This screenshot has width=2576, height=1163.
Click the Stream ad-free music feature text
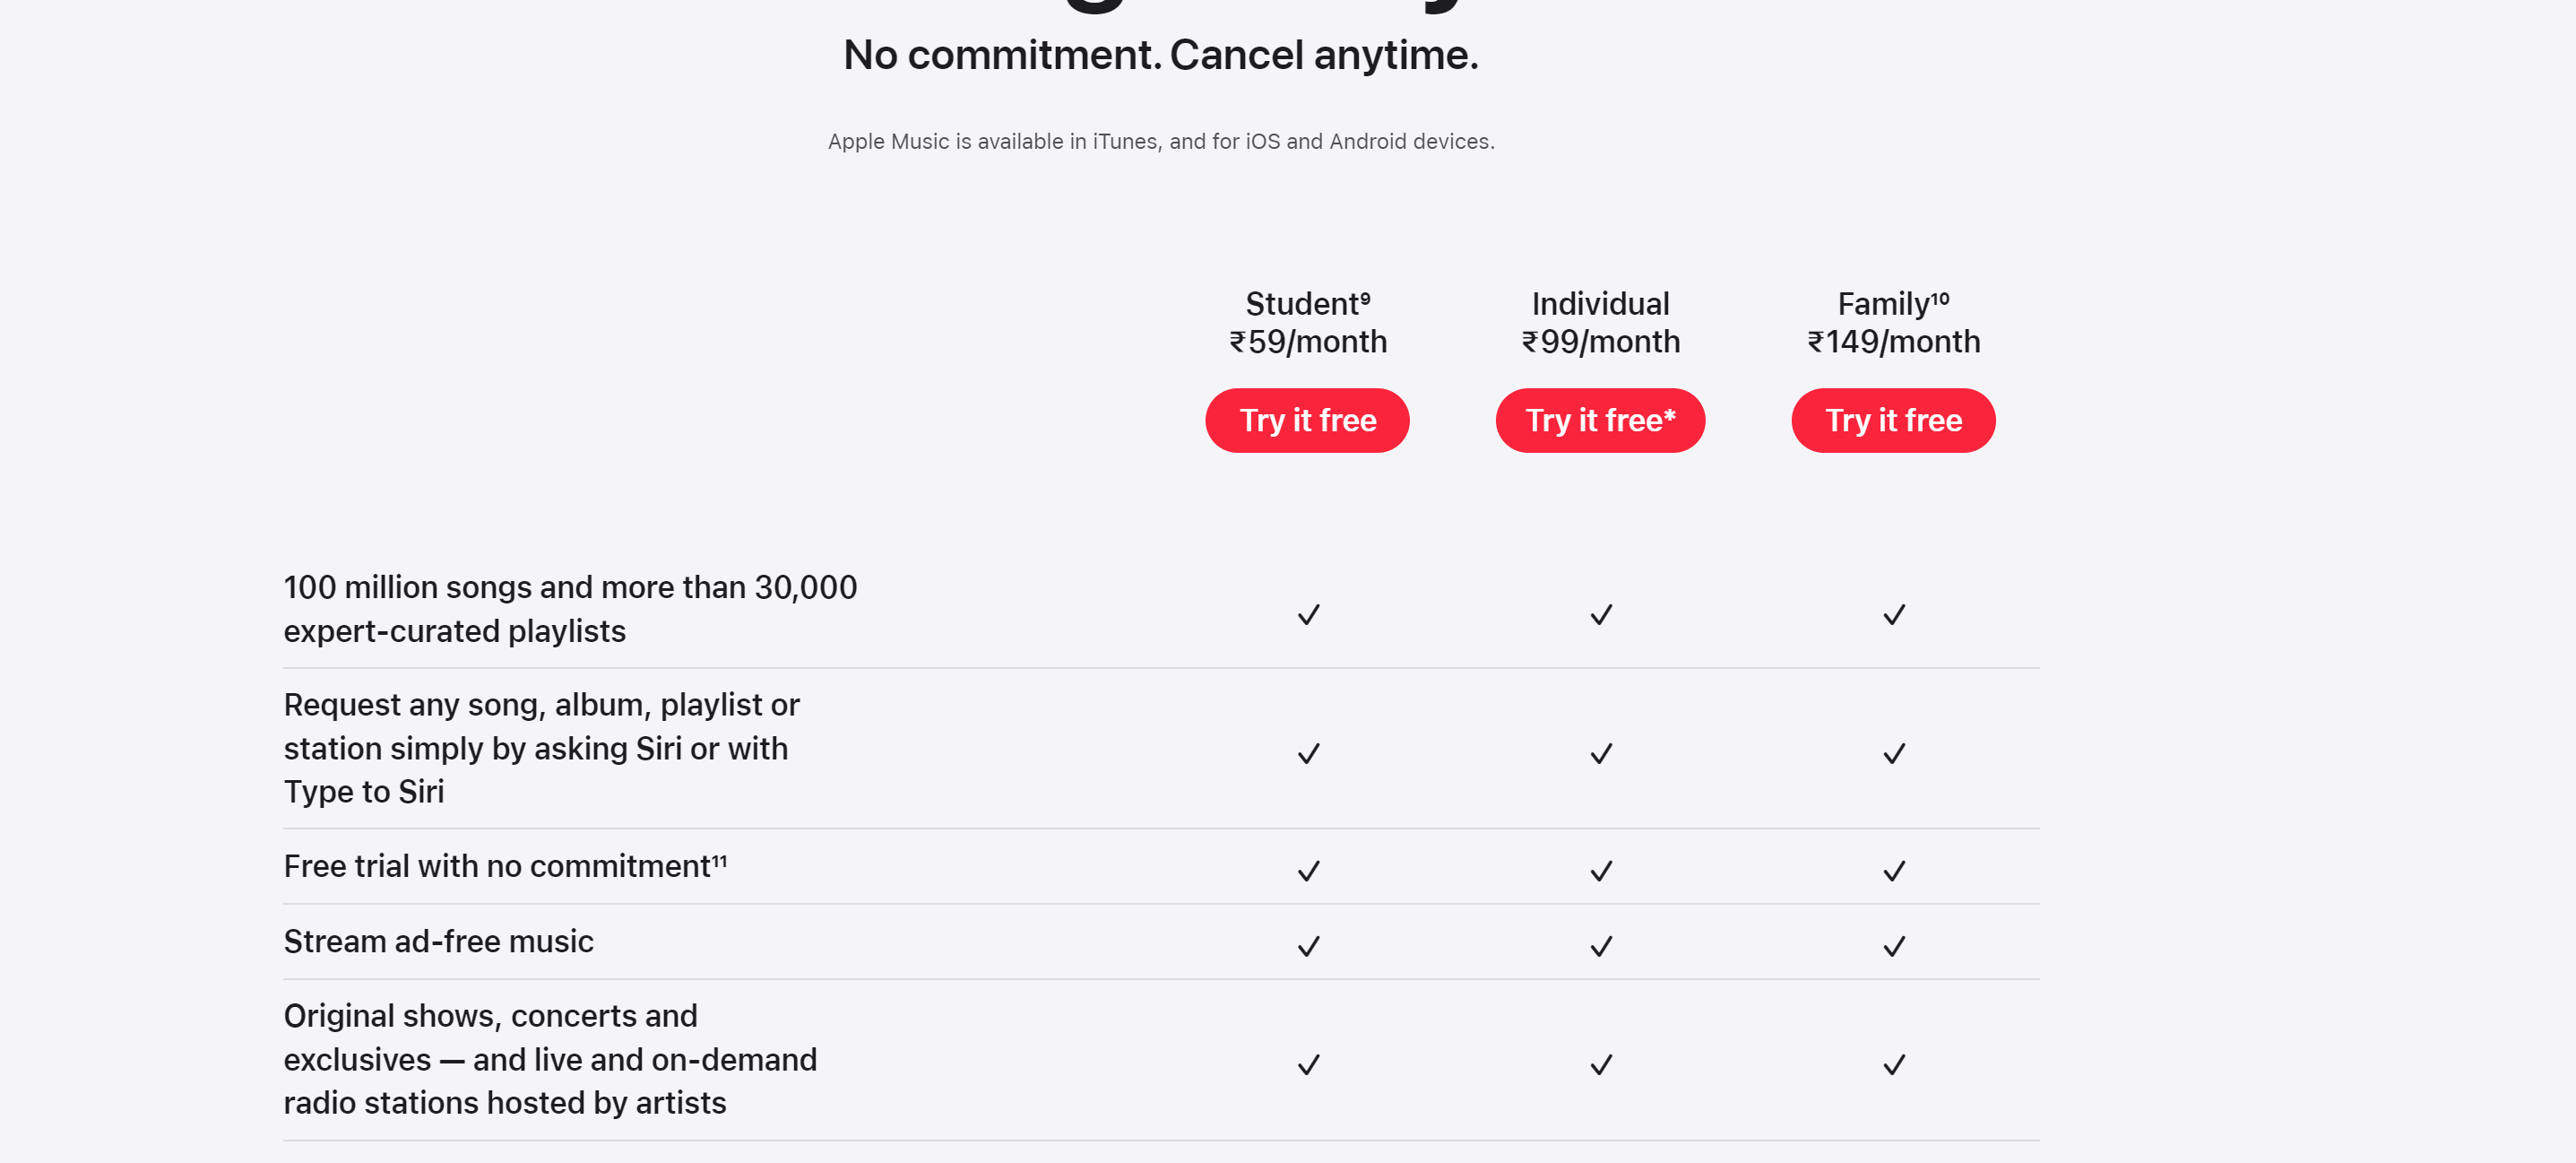[x=438, y=941]
